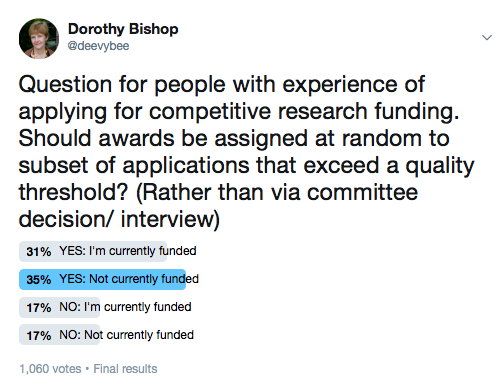The image size is (500, 386).
Task: Click the Final results label
Action: coord(125,369)
